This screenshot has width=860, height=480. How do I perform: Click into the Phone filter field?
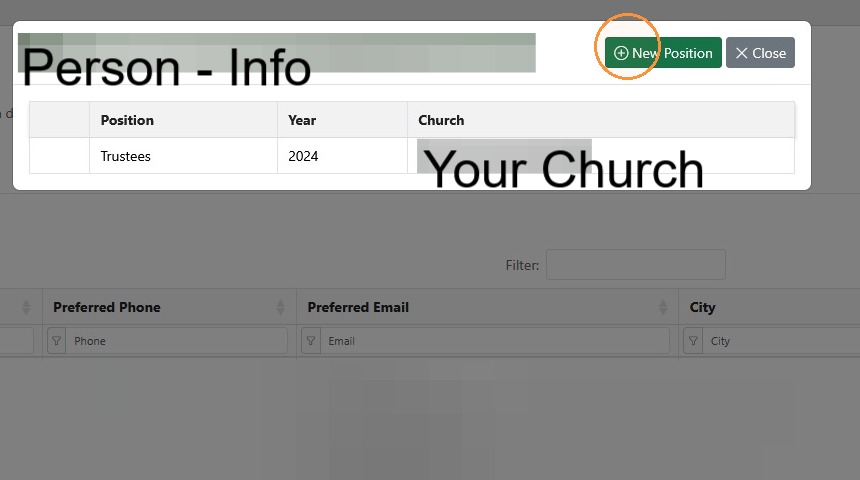coord(177,341)
